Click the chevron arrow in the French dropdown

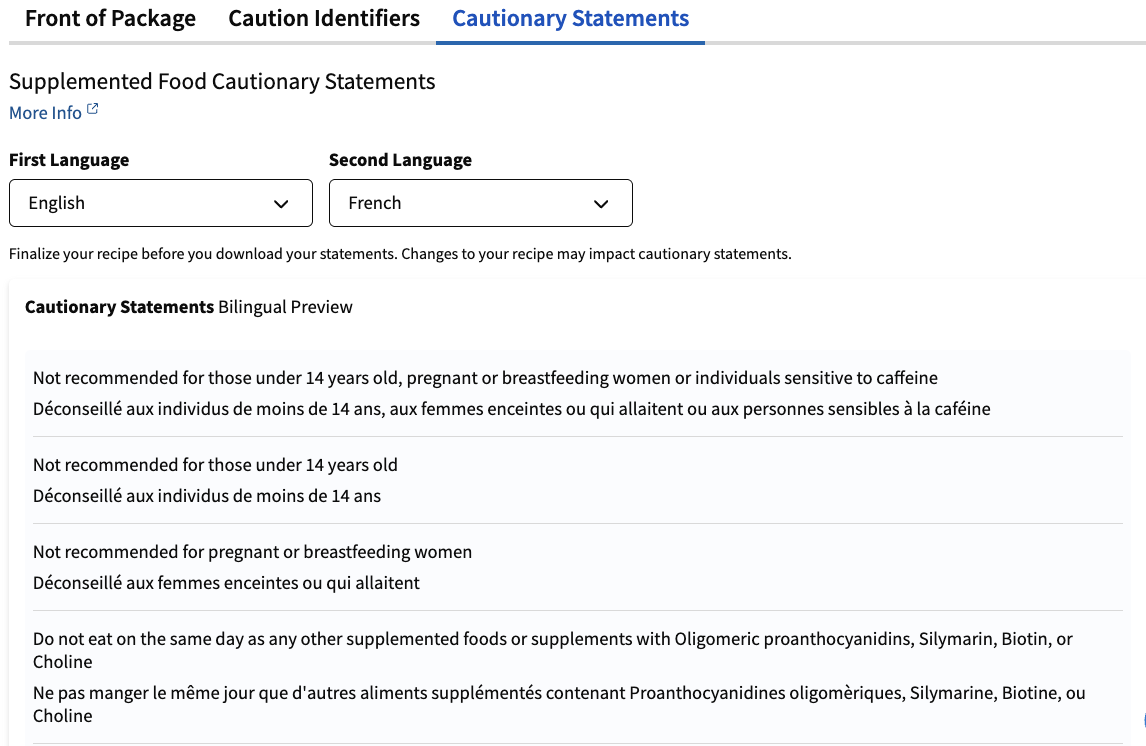click(x=601, y=204)
